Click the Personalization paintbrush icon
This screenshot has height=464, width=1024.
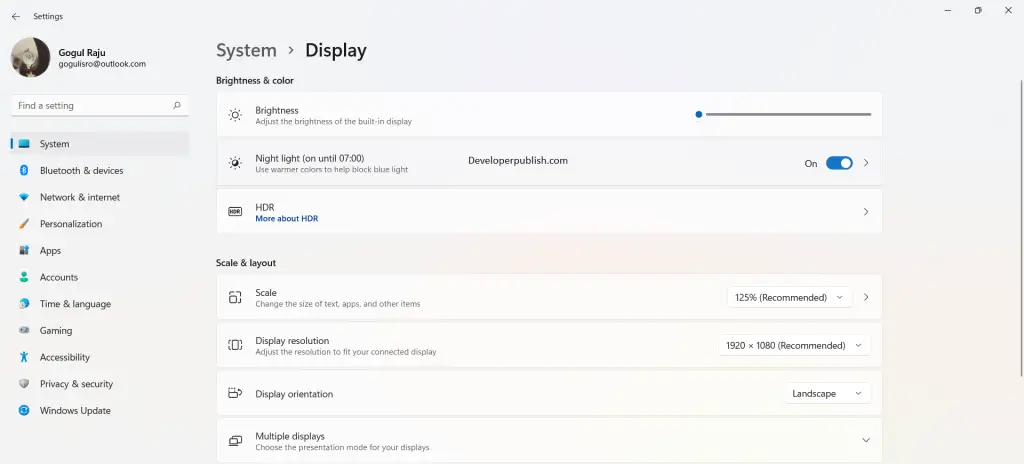tap(24, 224)
